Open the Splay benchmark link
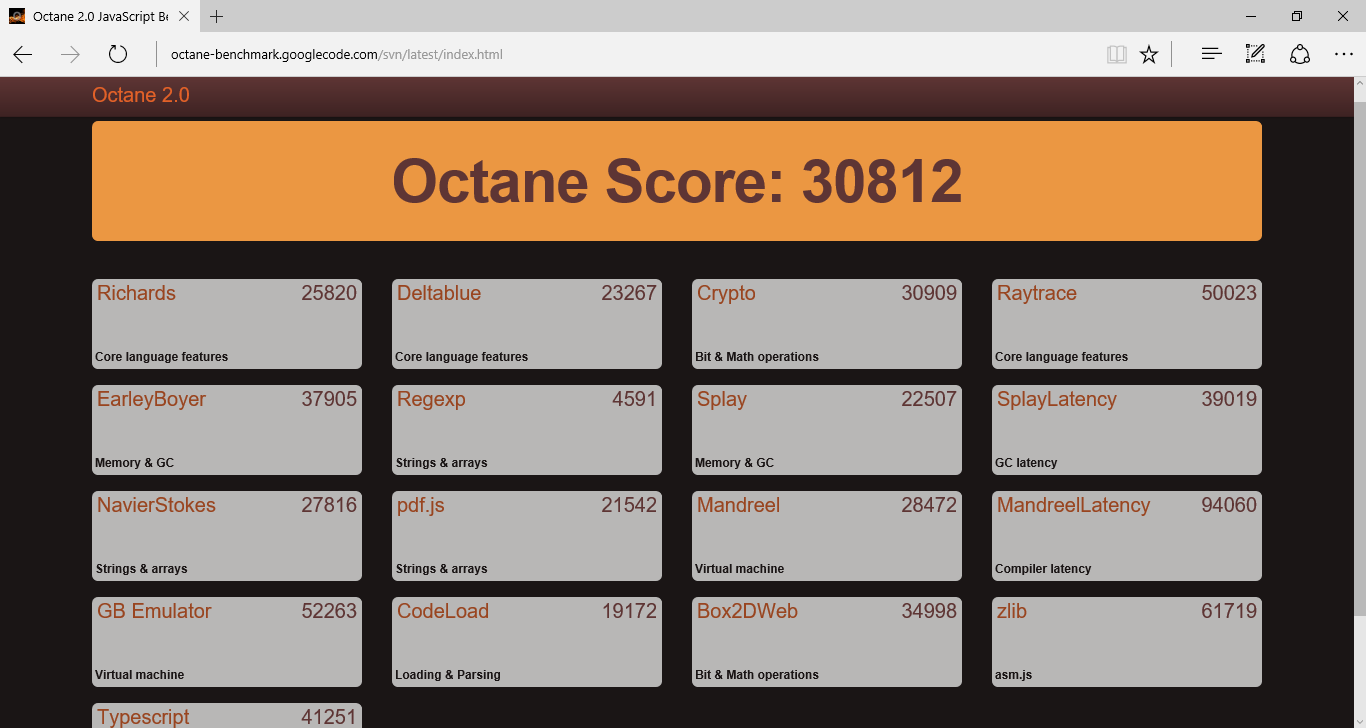The width and height of the screenshot is (1366, 728). pos(722,399)
